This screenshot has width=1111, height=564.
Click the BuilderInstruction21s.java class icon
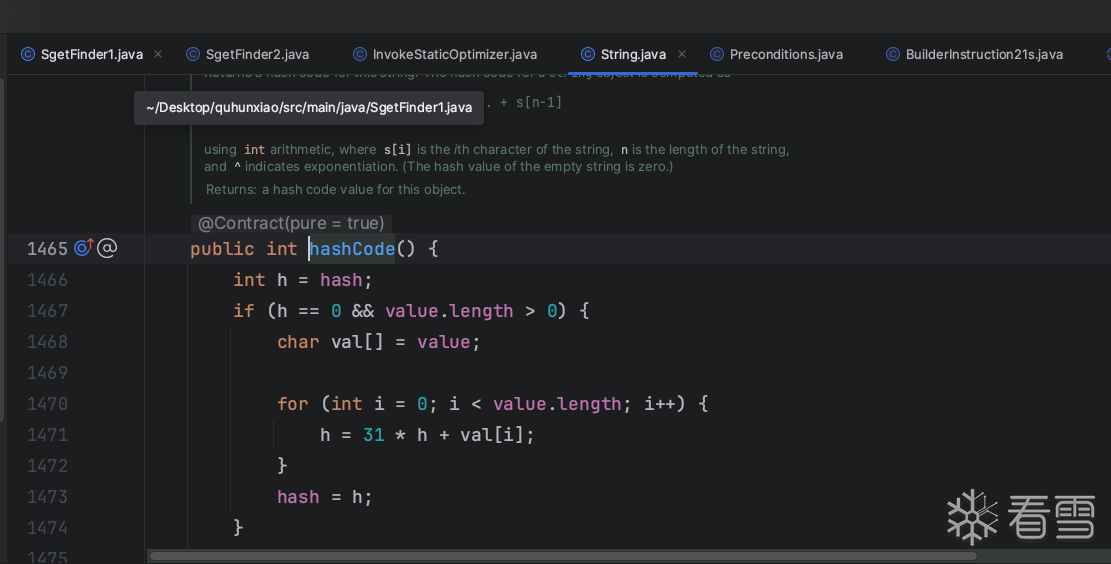point(893,54)
